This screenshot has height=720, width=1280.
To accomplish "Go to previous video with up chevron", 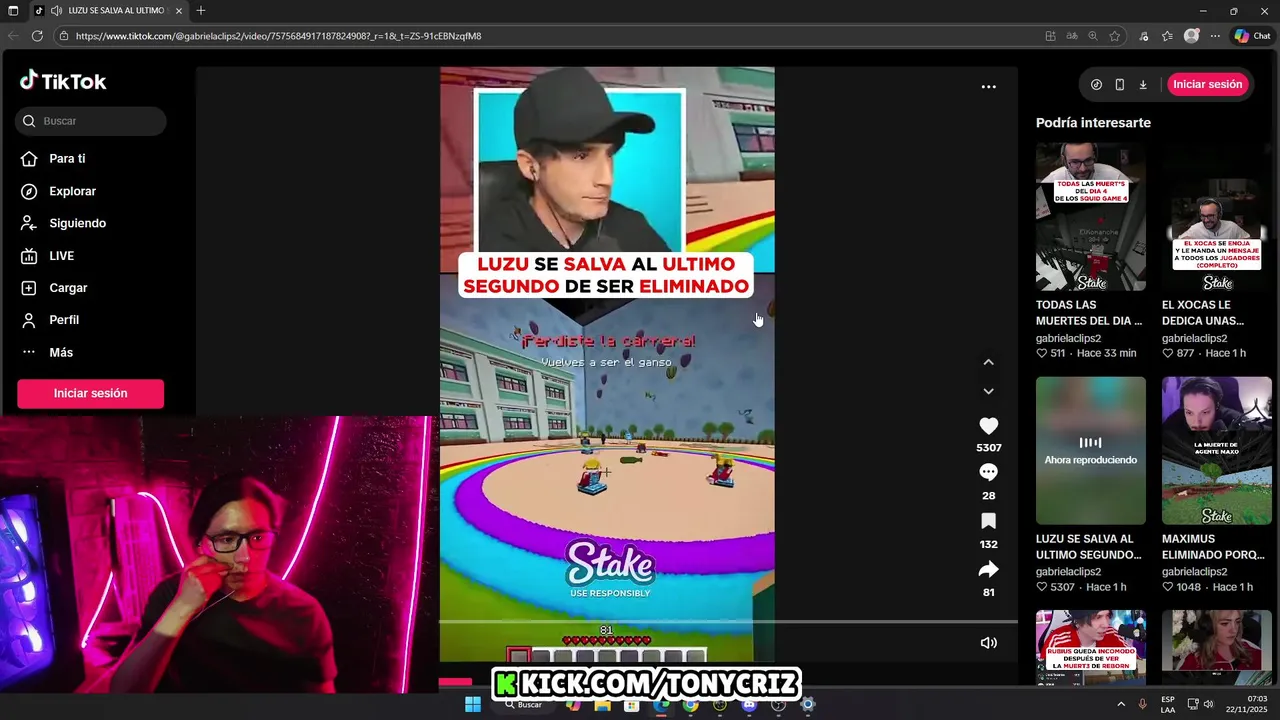I will pos(988,362).
